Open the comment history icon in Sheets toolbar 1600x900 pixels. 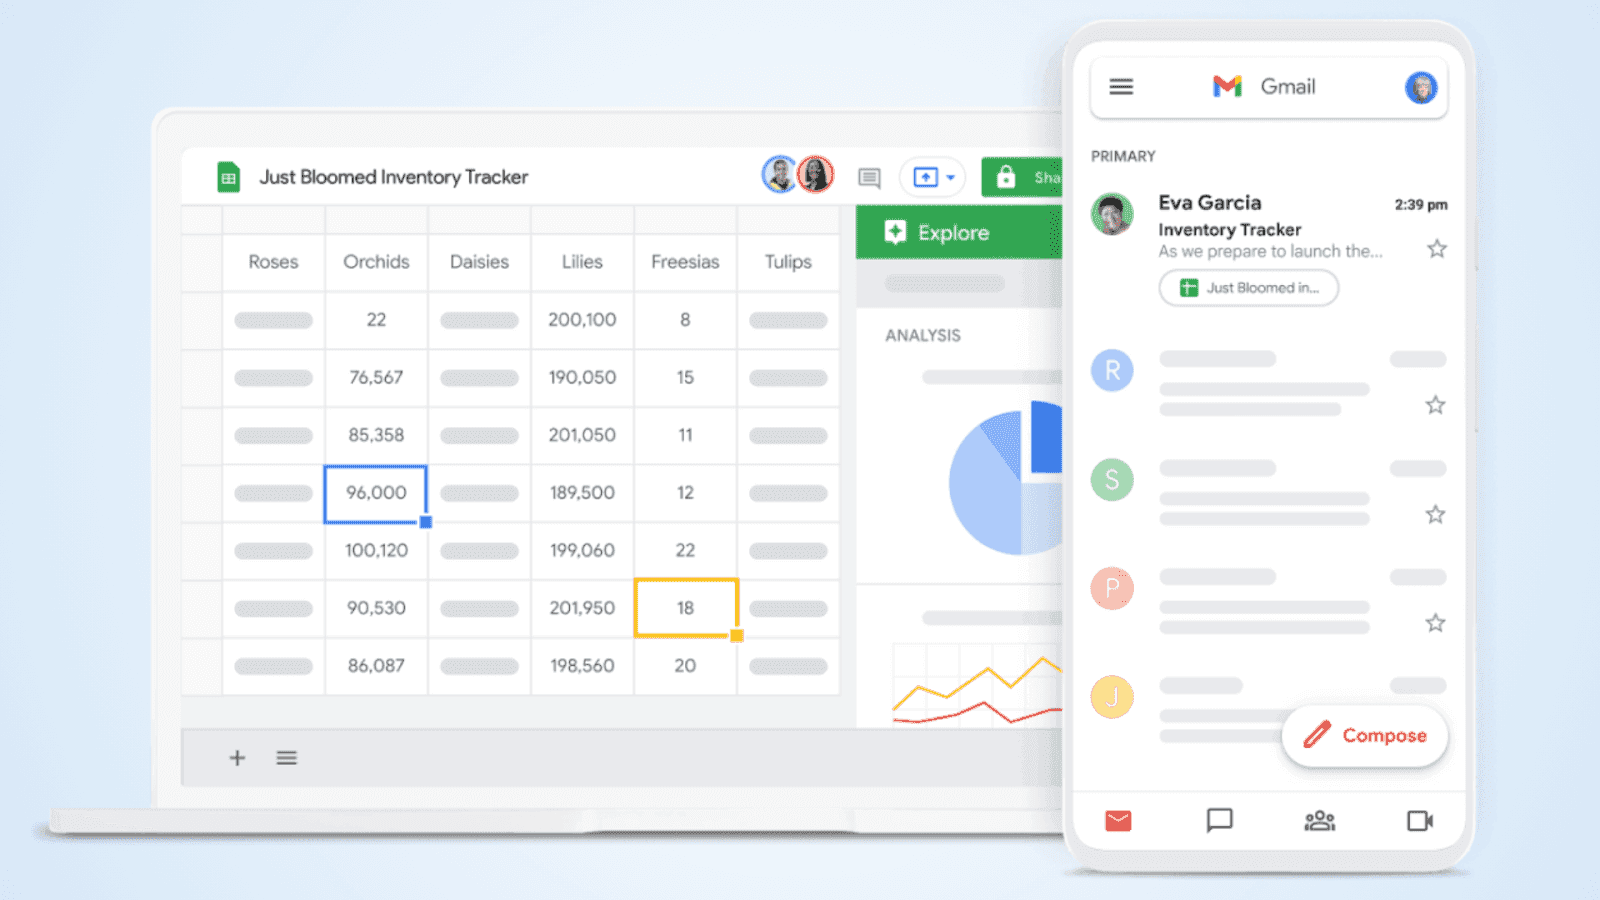(868, 177)
